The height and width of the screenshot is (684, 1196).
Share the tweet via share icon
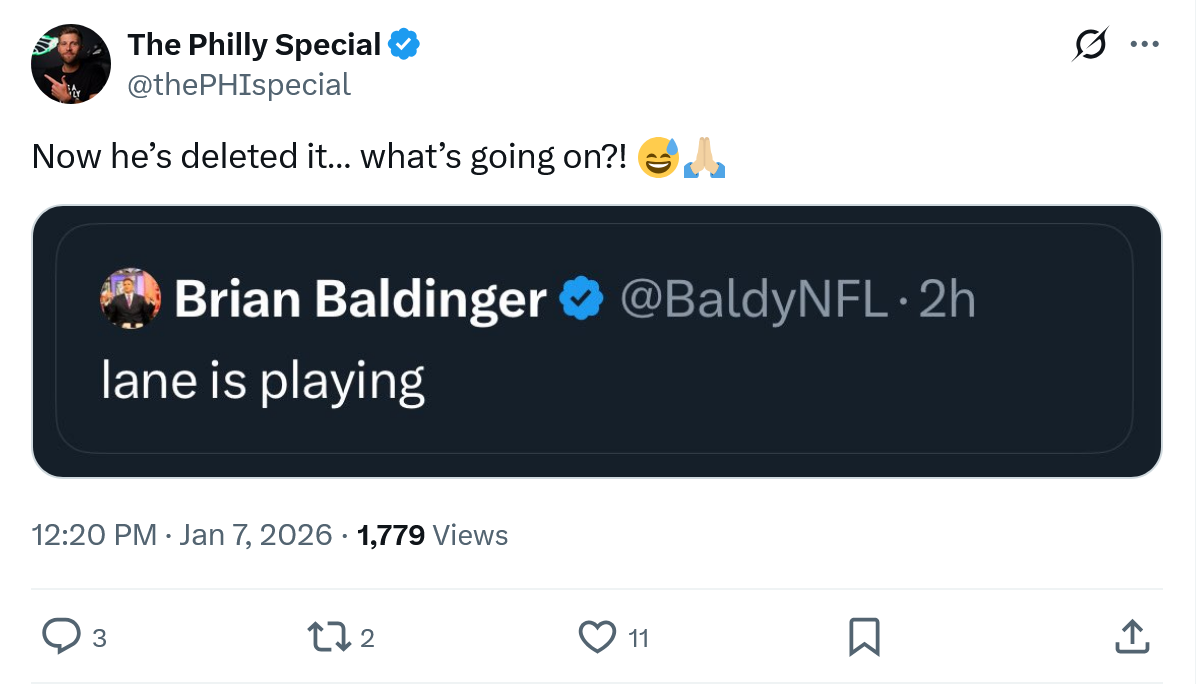pyautogui.click(x=1128, y=636)
